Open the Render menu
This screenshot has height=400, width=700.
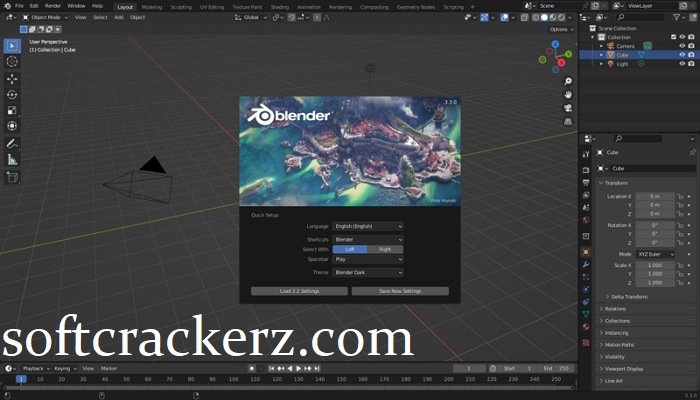tap(53, 6)
